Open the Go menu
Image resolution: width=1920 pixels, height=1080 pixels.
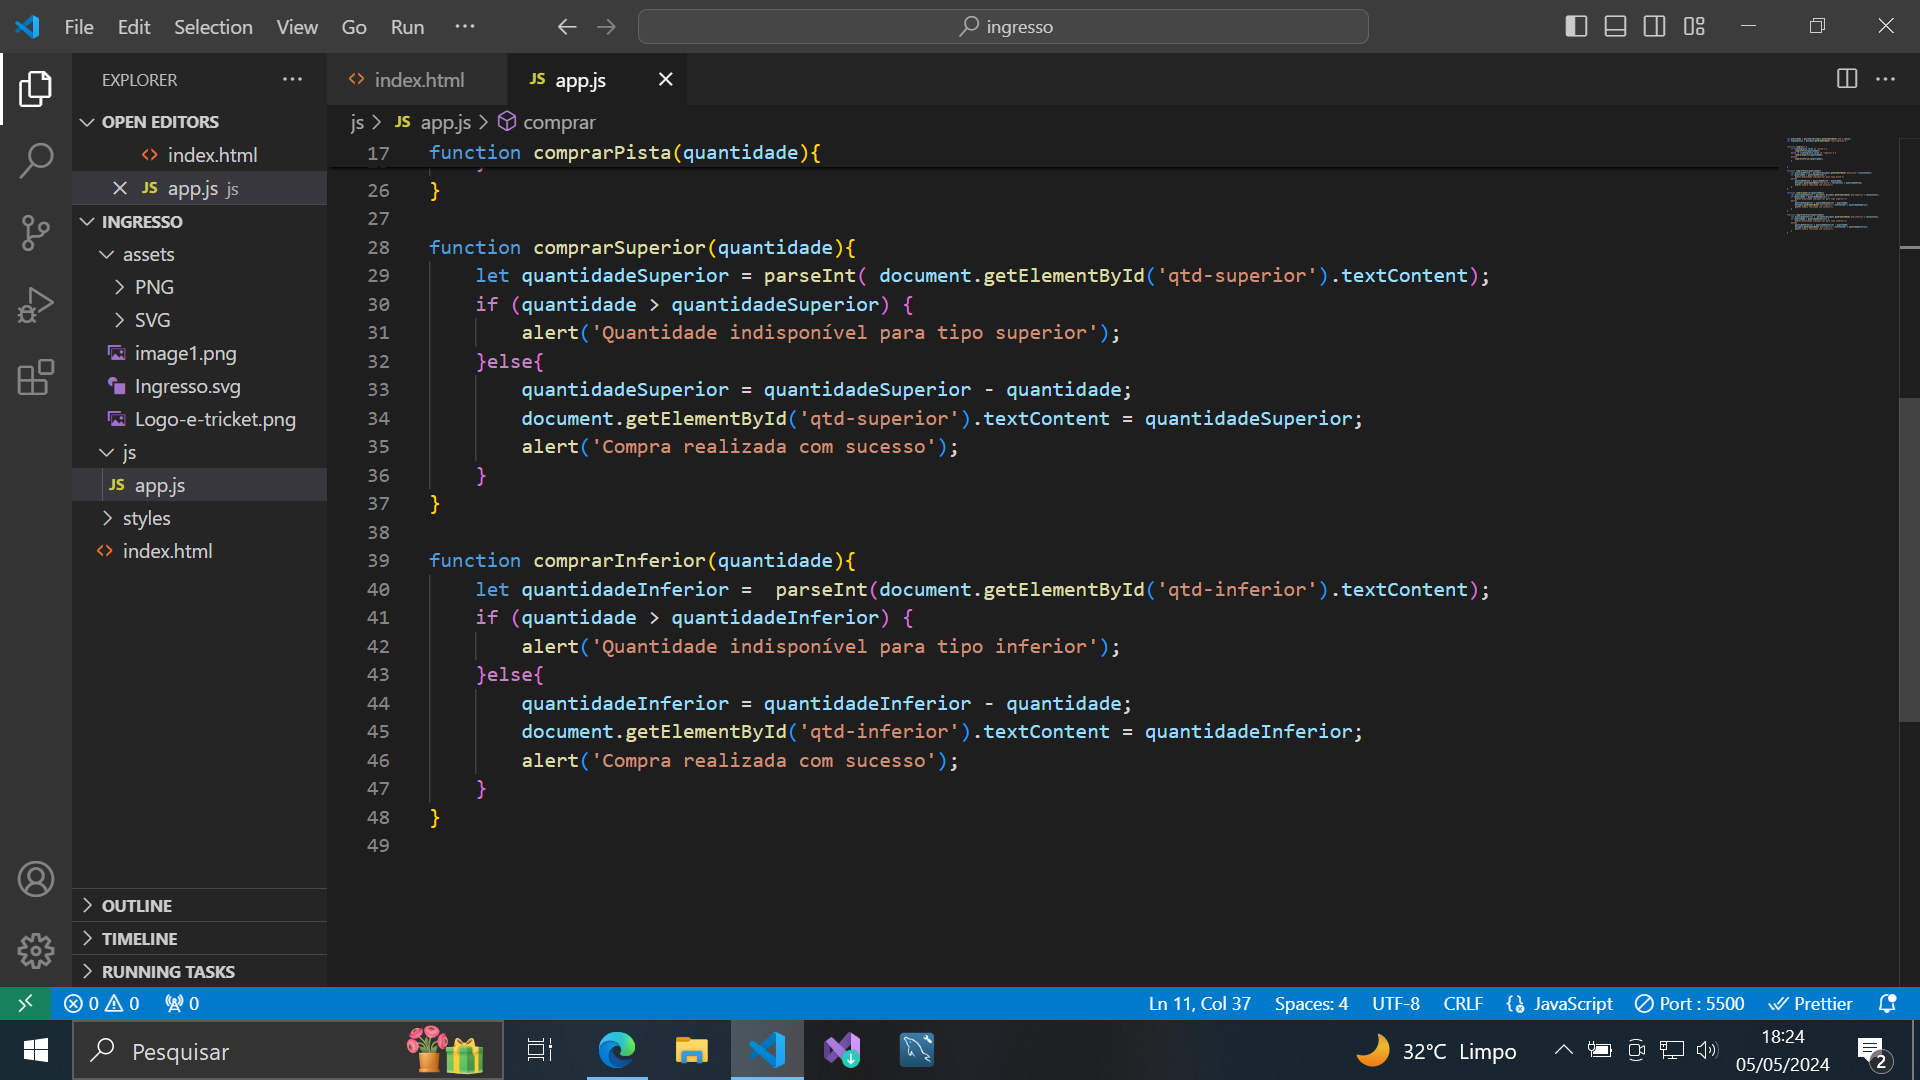(x=354, y=27)
